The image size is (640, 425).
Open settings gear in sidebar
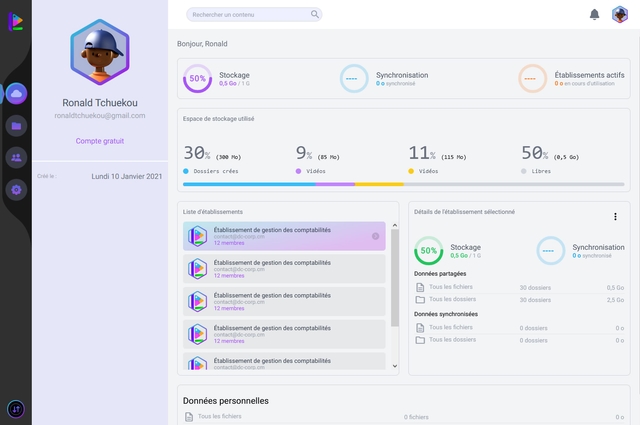tap(16, 189)
